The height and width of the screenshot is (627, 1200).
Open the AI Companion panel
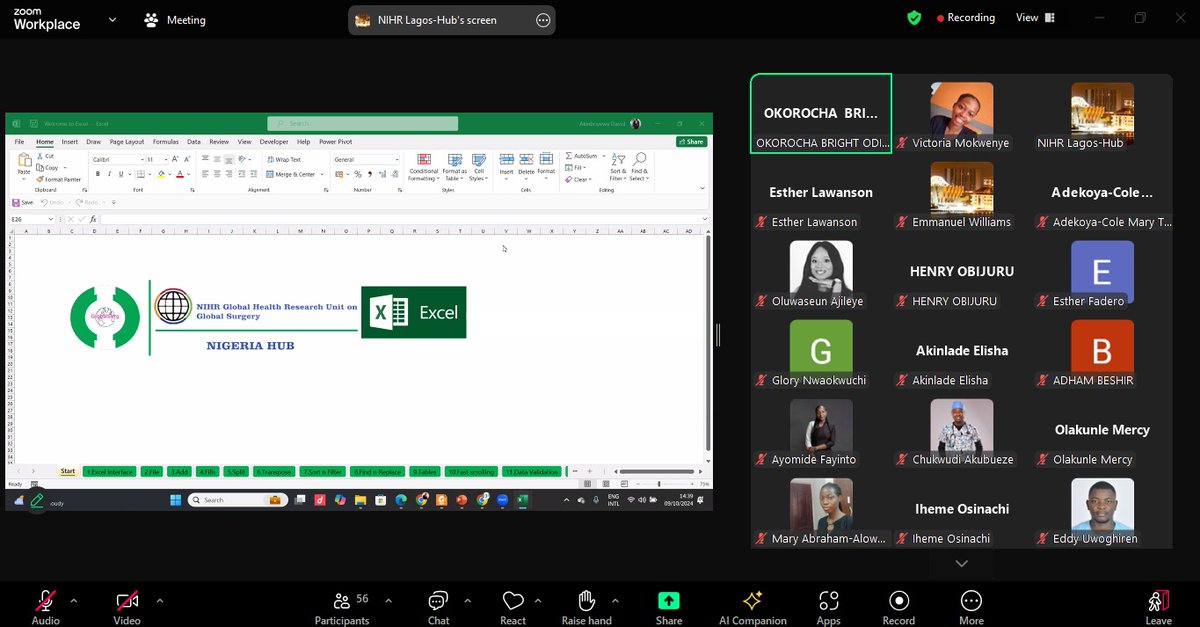[x=752, y=606]
